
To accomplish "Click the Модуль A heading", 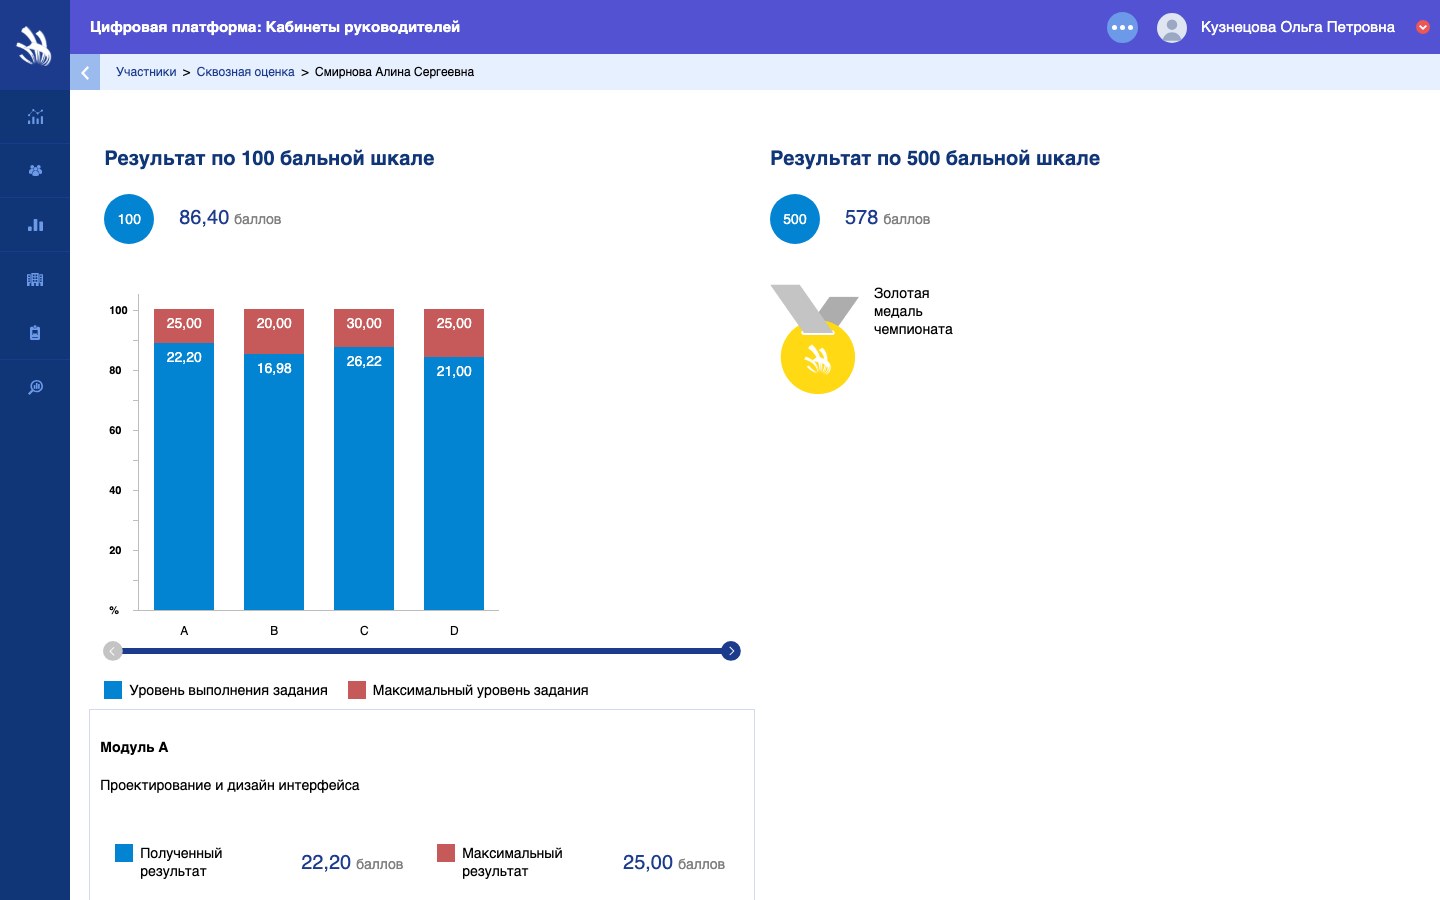I will coord(134,747).
